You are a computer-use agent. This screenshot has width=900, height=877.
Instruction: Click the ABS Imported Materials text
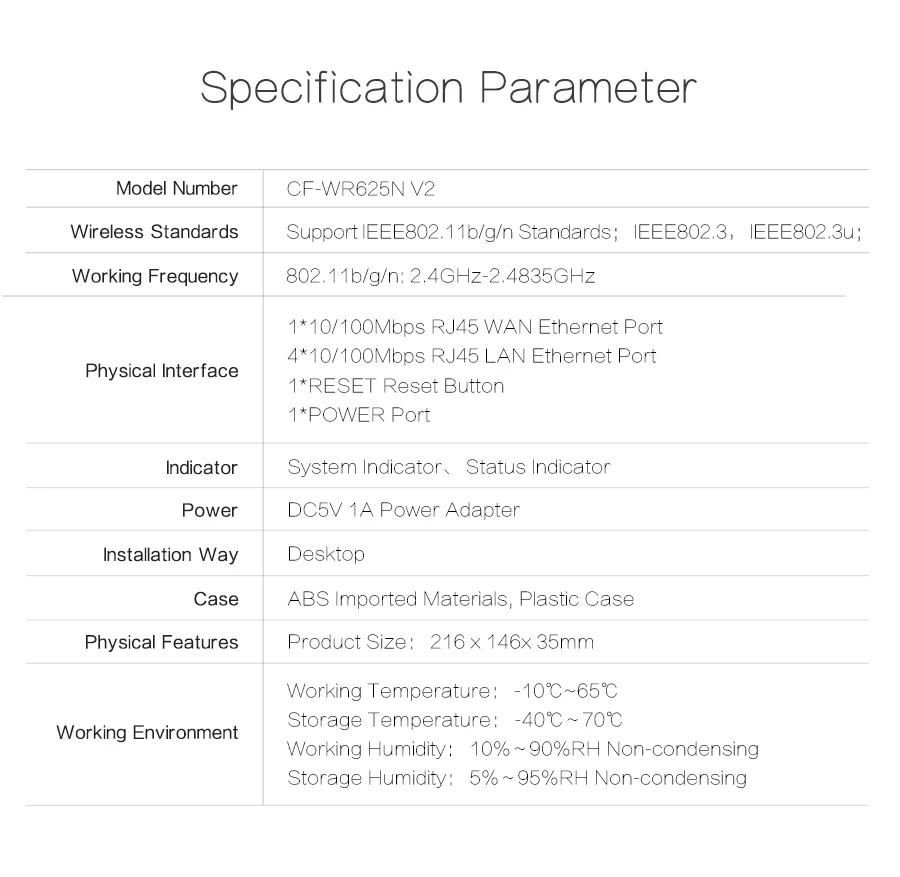coord(398,599)
